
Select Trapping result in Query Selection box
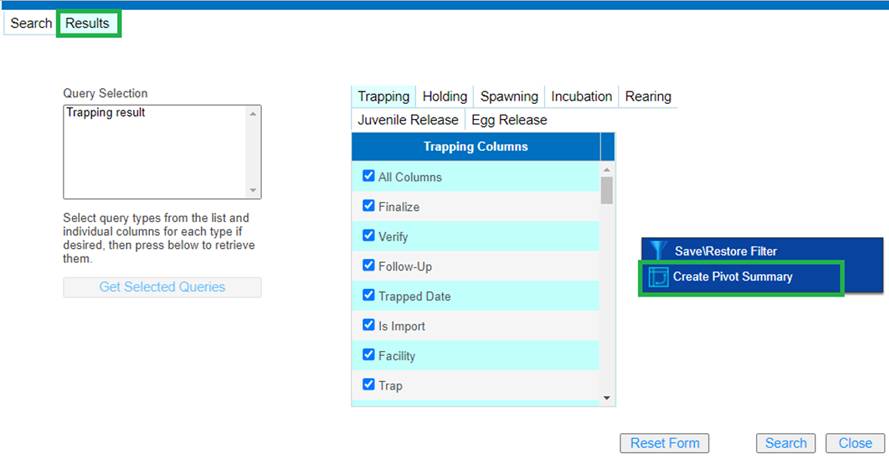pyautogui.click(x=106, y=113)
